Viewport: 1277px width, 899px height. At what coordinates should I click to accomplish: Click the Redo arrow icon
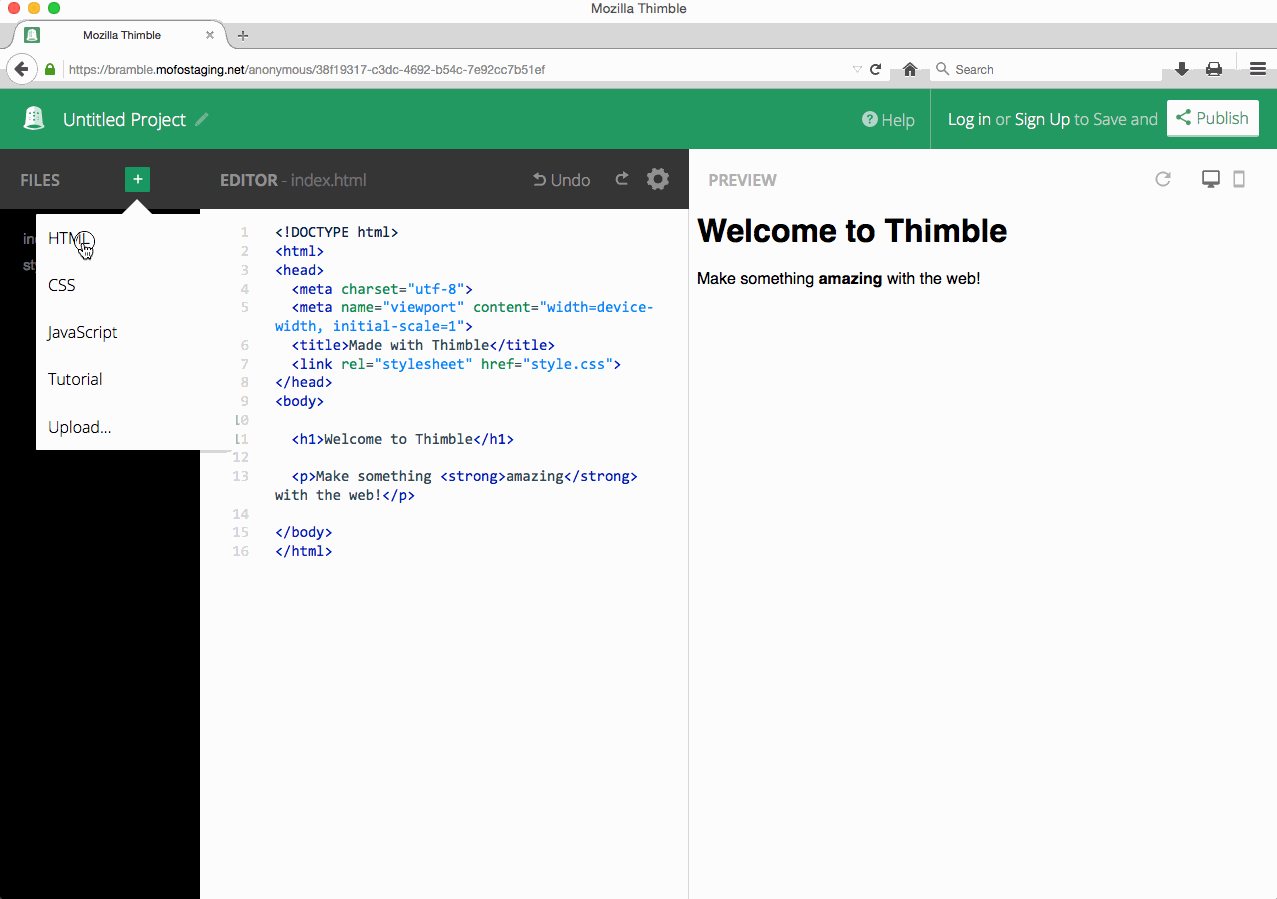coord(621,178)
